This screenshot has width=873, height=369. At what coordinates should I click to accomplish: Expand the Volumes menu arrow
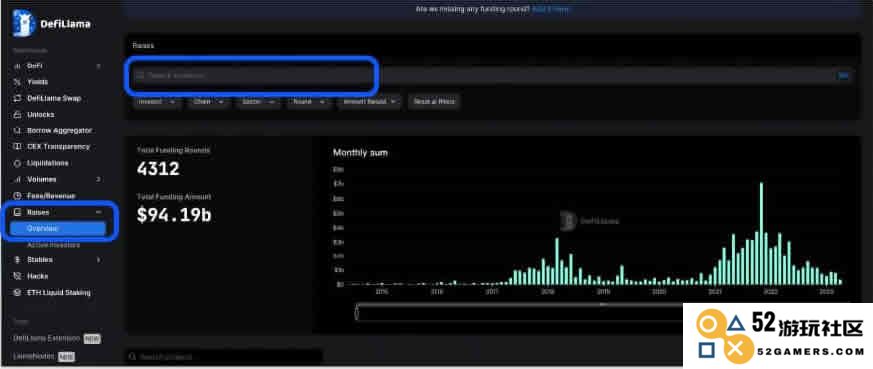tap(99, 180)
